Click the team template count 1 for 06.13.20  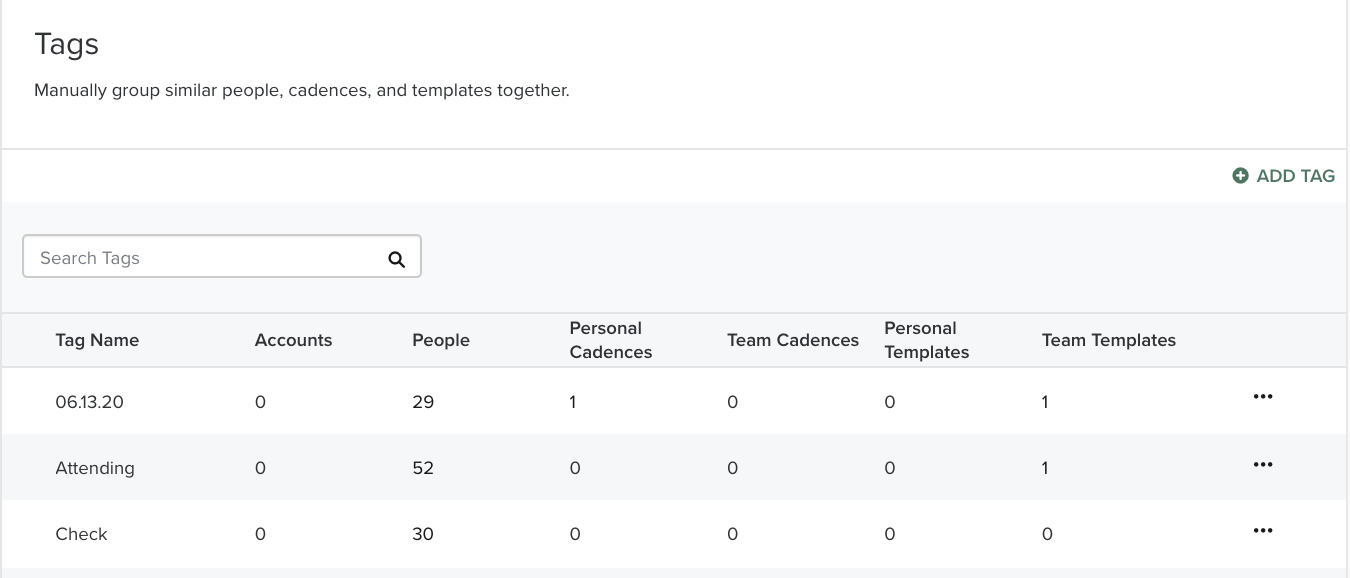pos(1044,401)
